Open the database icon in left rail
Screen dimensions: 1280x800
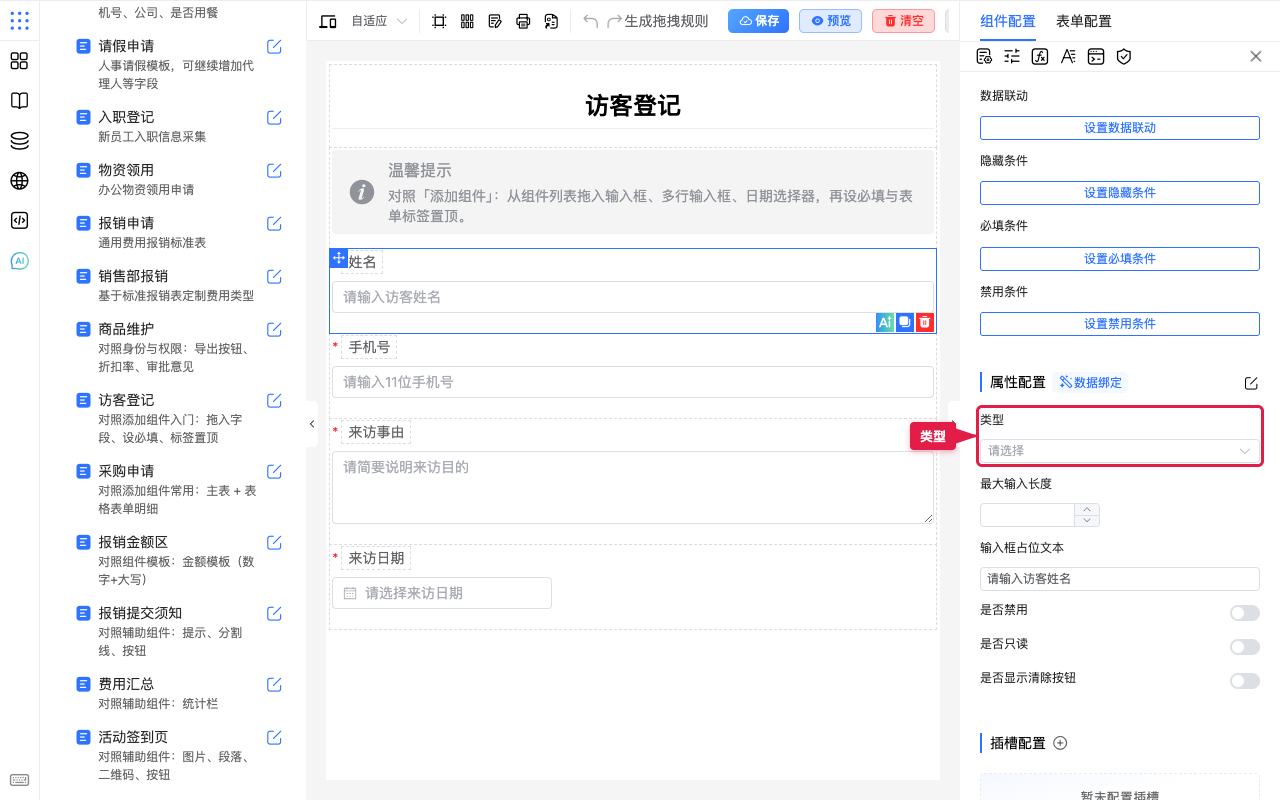click(19, 141)
